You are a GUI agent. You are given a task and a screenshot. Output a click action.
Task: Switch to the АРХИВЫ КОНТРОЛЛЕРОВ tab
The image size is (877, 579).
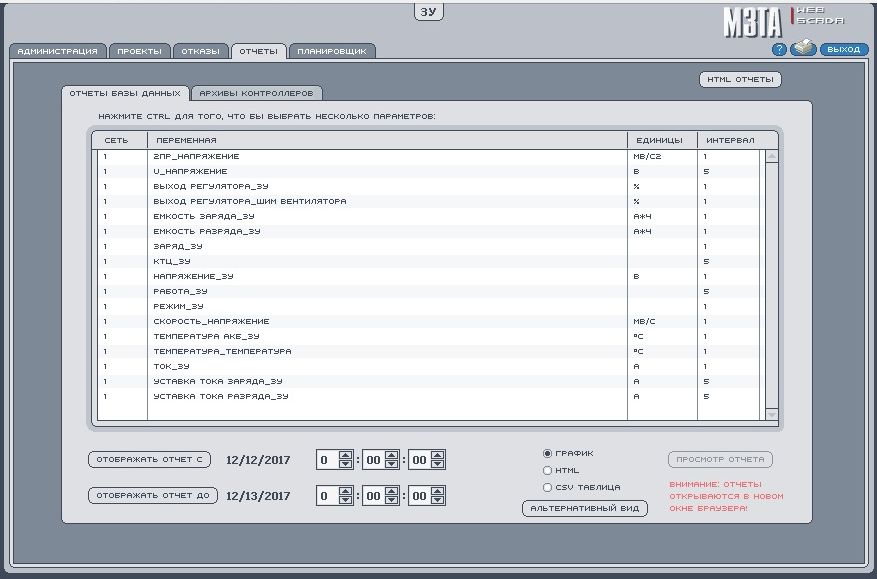(256, 93)
